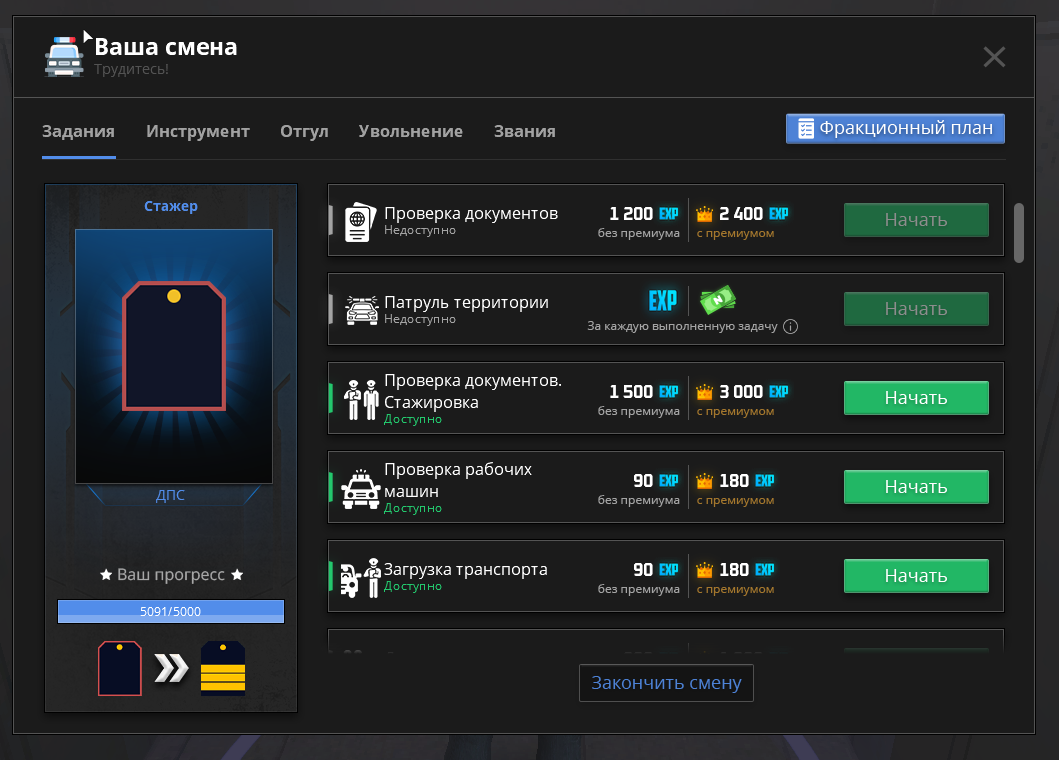Click crown icon in Загрузка транспорта row
The width and height of the screenshot is (1059, 760).
point(704,570)
